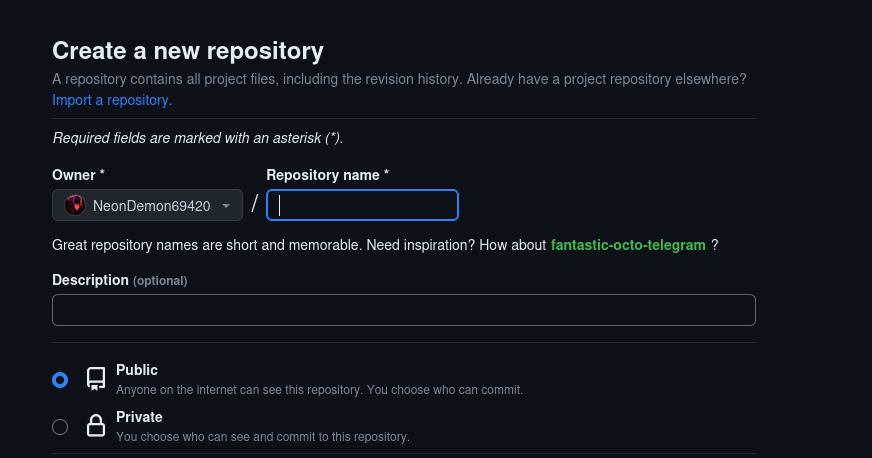The image size is (872, 458).
Task: Click into the Description text box
Action: 403,310
